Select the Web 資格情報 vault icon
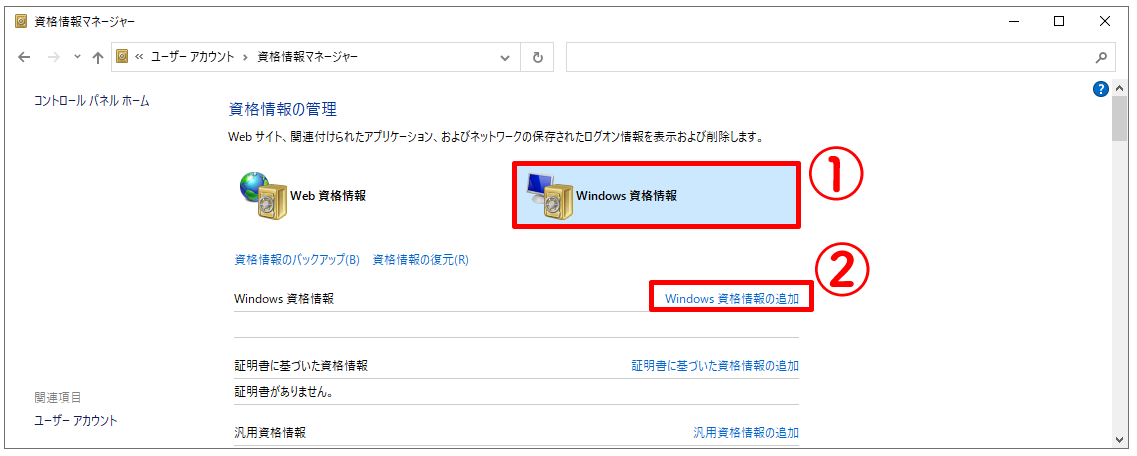 [264, 196]
